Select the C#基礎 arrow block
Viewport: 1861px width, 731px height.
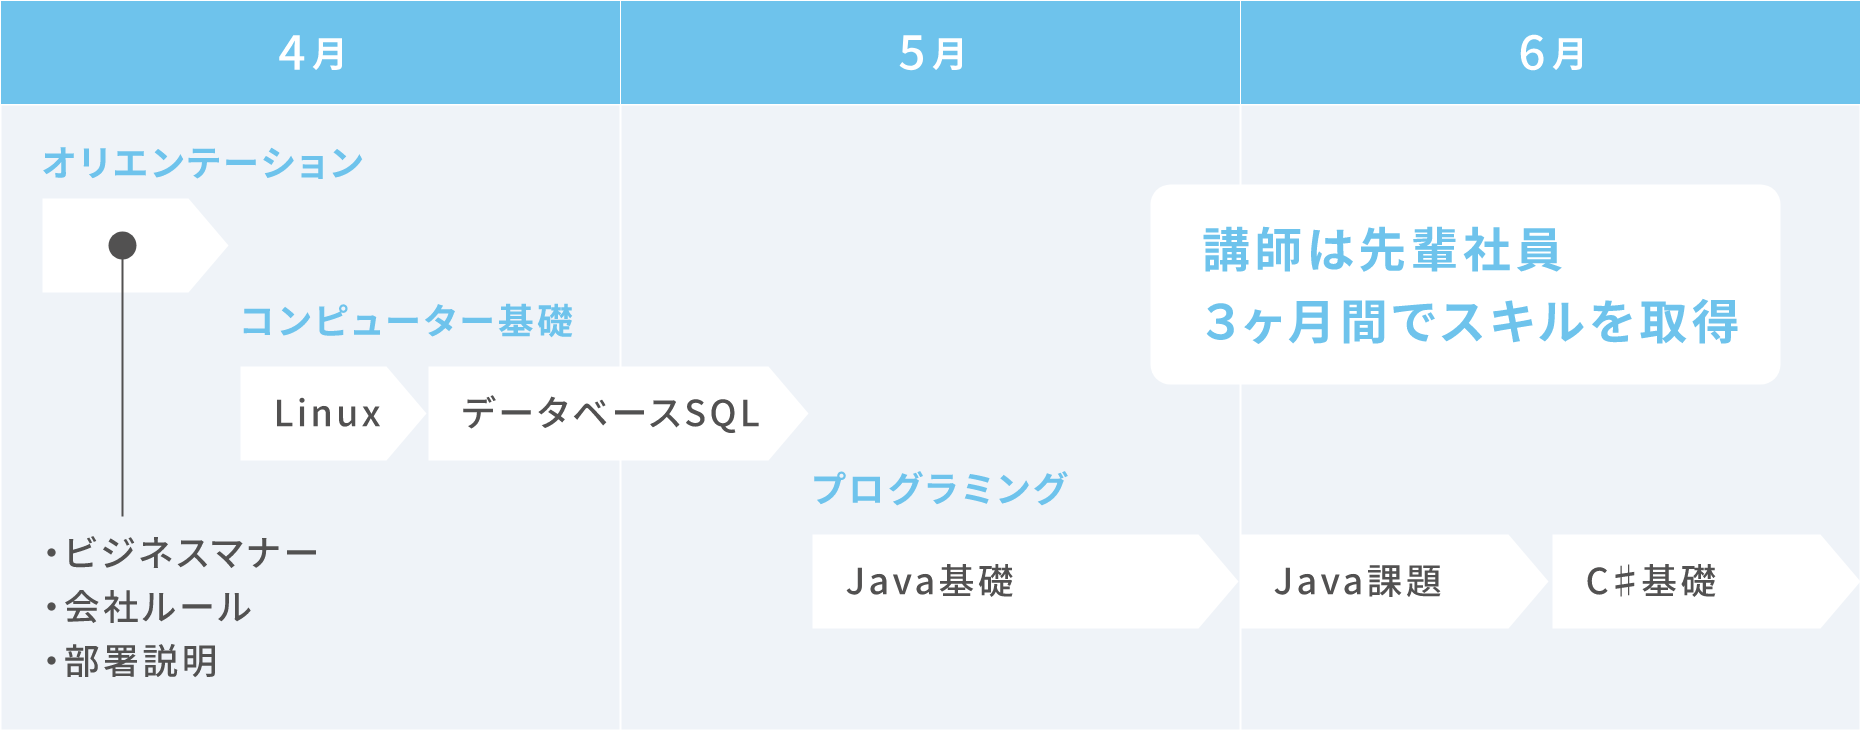pyautogui.click(x=1705, y=581)
